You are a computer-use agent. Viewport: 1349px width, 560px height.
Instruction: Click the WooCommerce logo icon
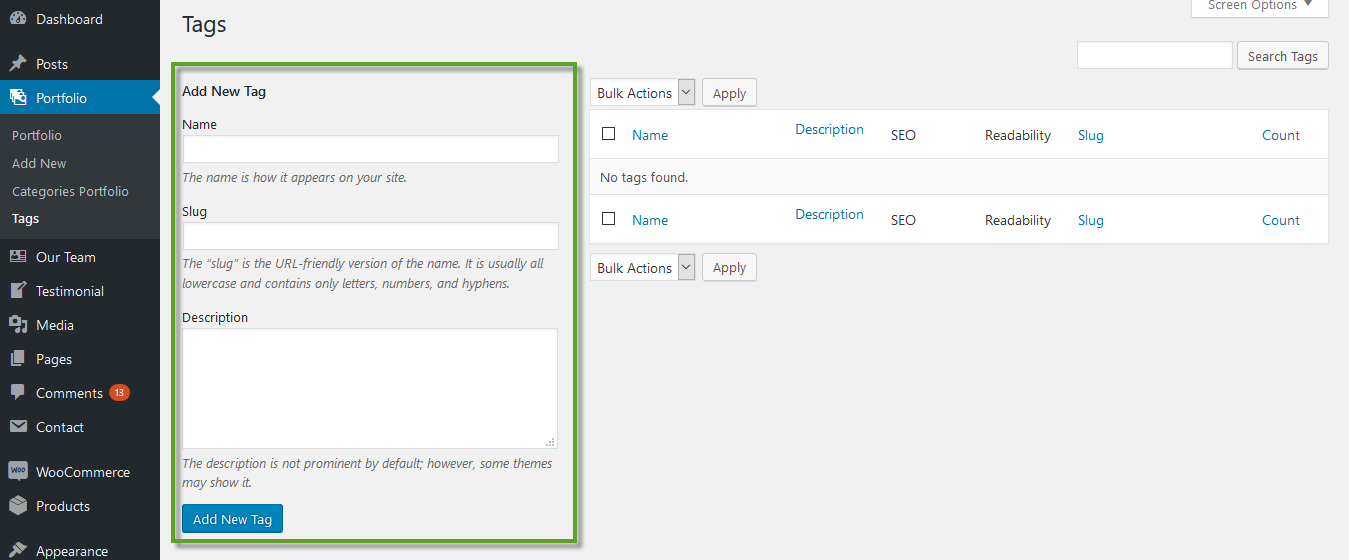point(18,472)
